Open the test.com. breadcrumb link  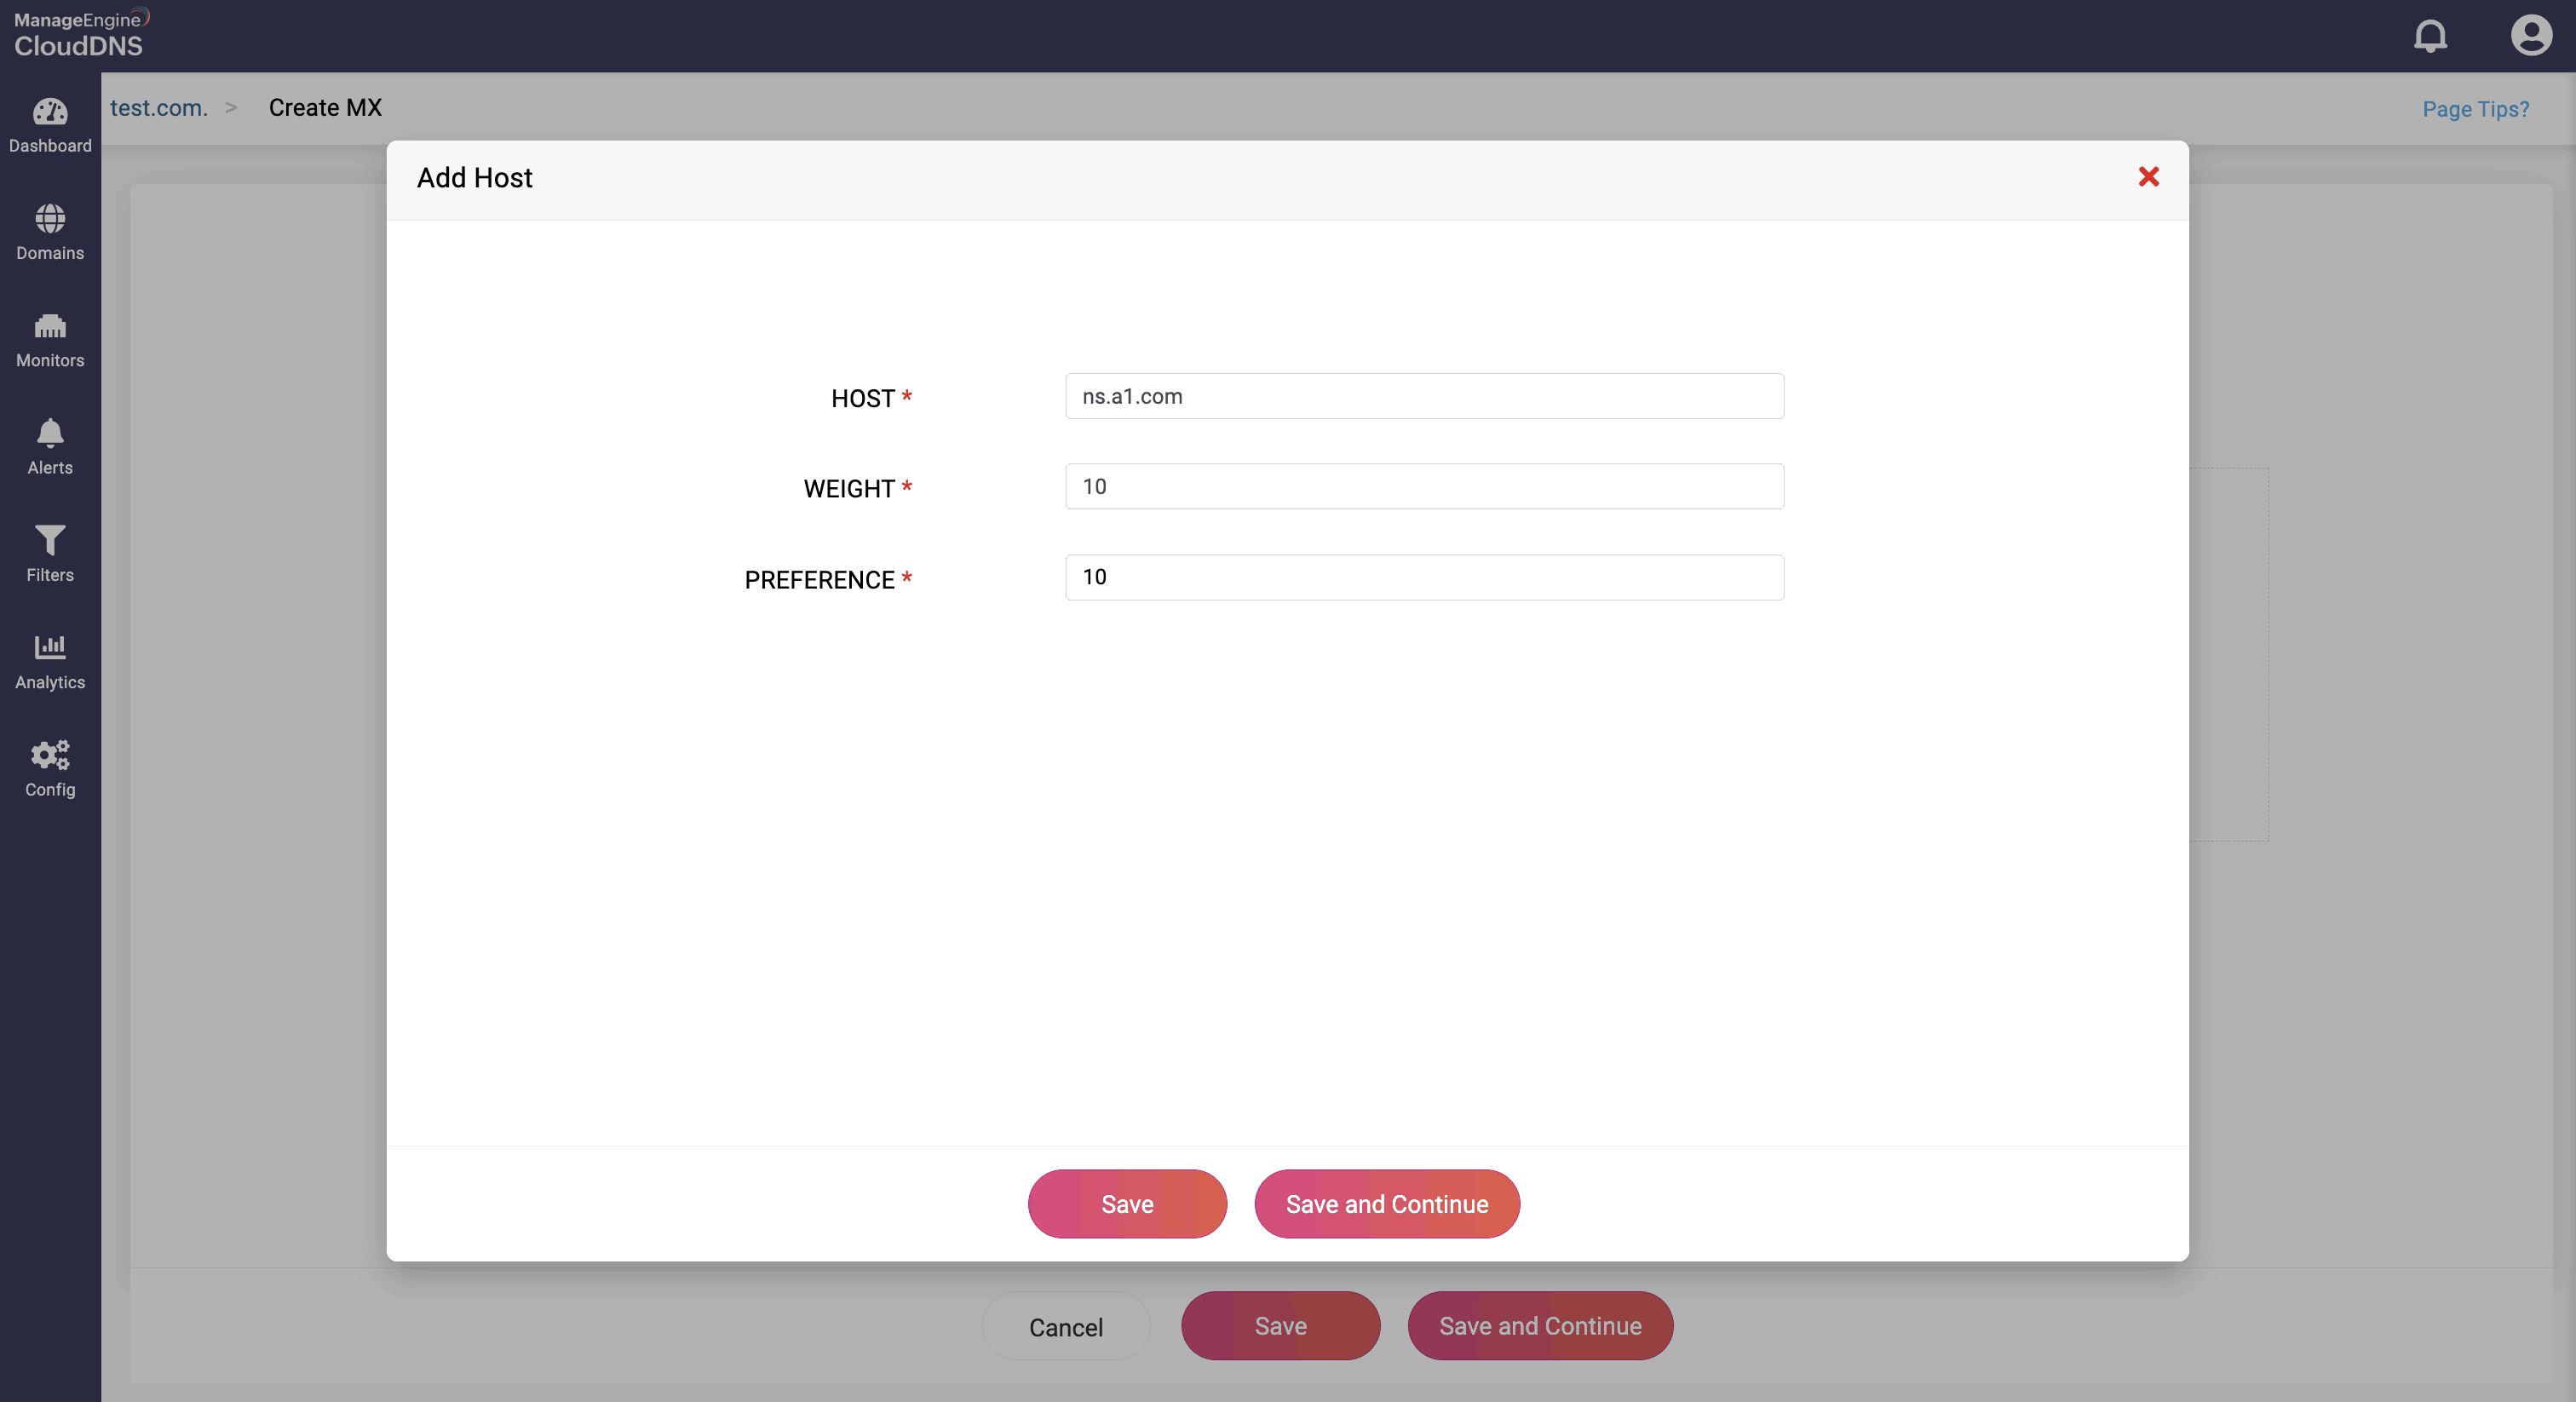tap(159, 108)
